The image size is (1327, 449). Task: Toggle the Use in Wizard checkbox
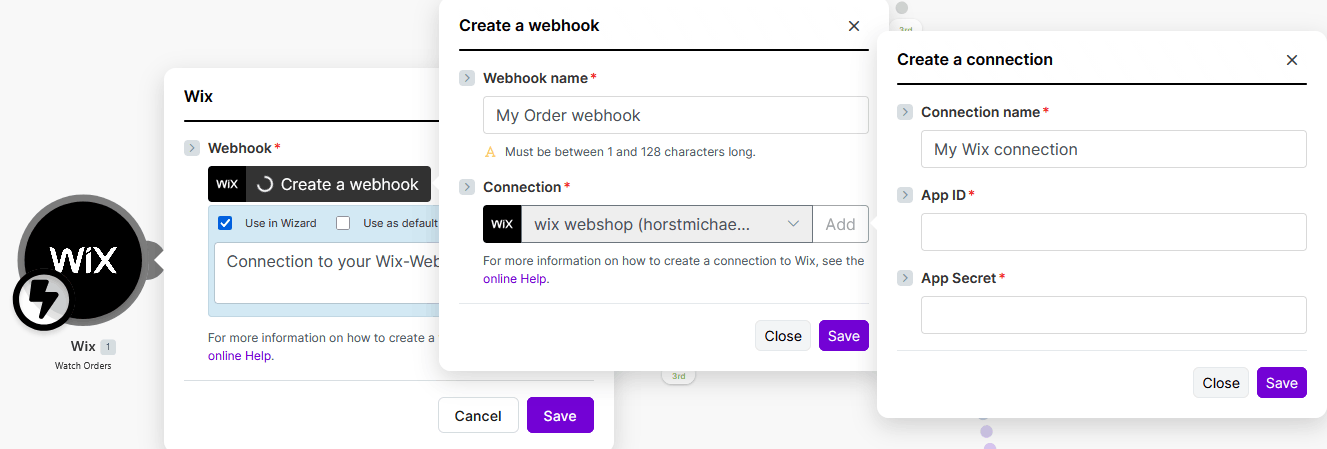(225, 223)
